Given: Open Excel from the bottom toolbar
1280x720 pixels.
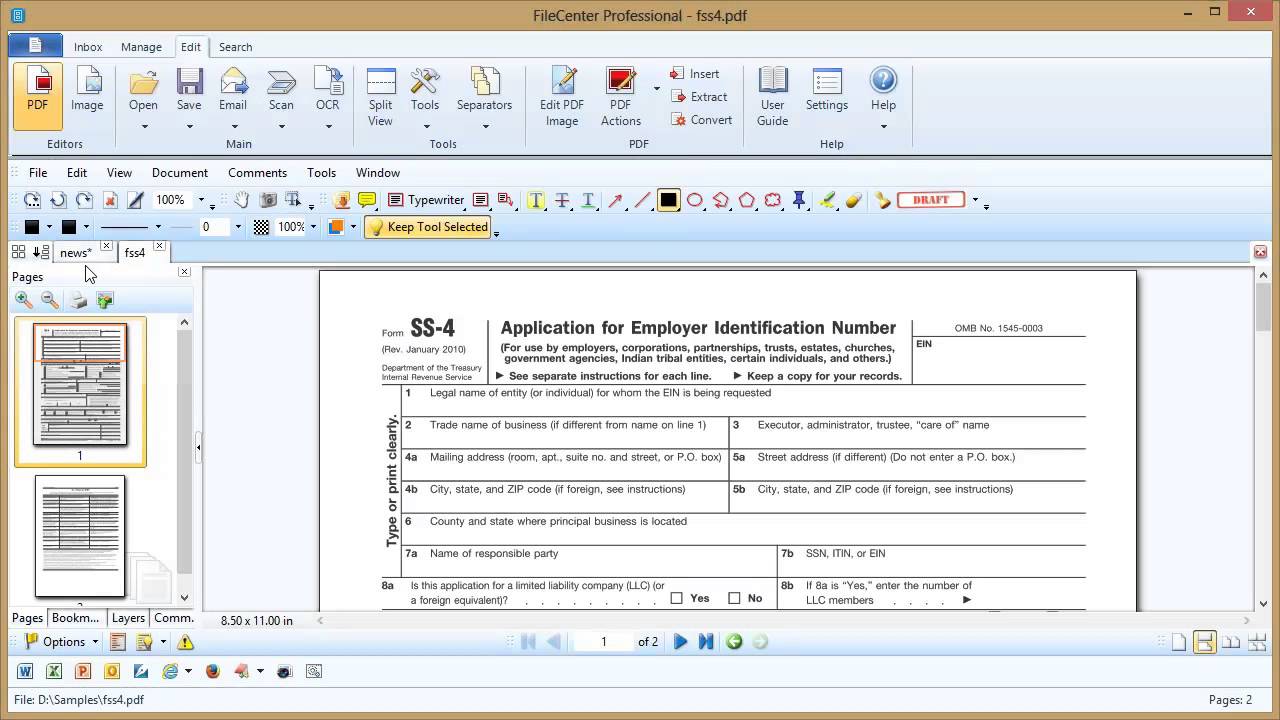Looking at the screenshot, I should click(x=54, y=672).
